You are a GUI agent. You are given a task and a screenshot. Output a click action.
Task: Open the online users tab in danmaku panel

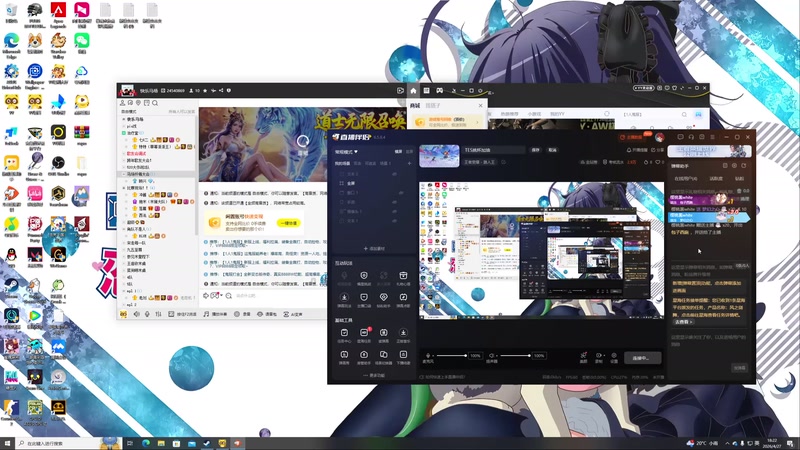point(686,179)
